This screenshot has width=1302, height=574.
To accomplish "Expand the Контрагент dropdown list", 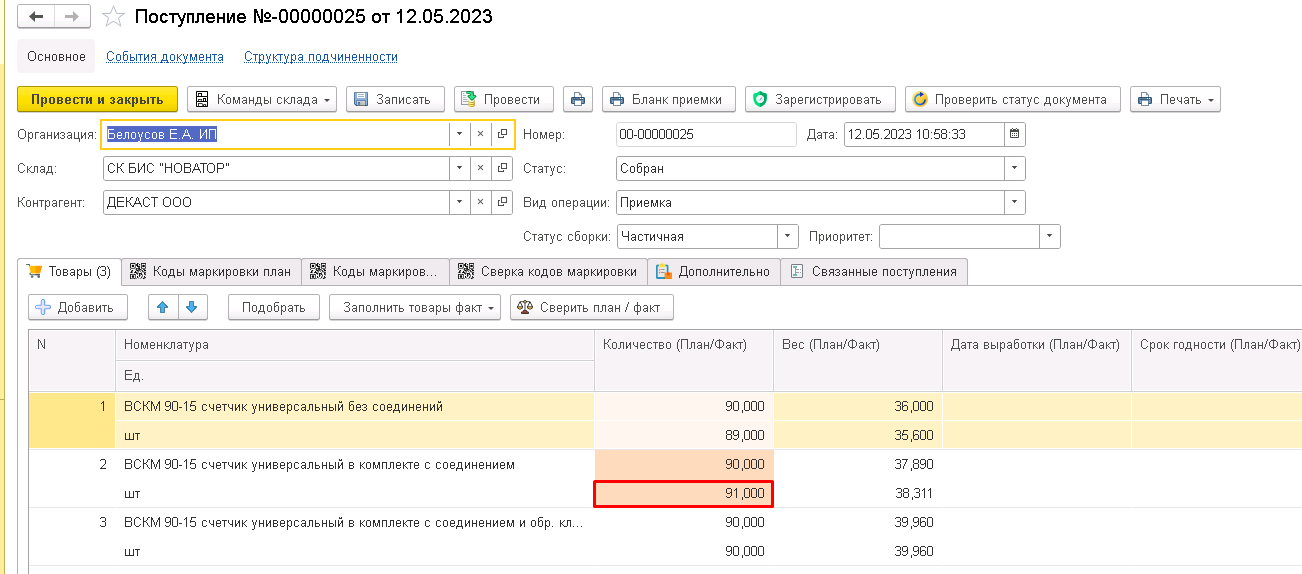I will coord(459,202).
